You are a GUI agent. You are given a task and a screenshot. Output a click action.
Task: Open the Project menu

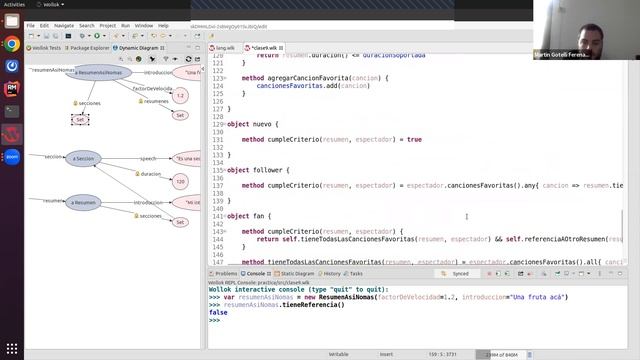point(108,26)
